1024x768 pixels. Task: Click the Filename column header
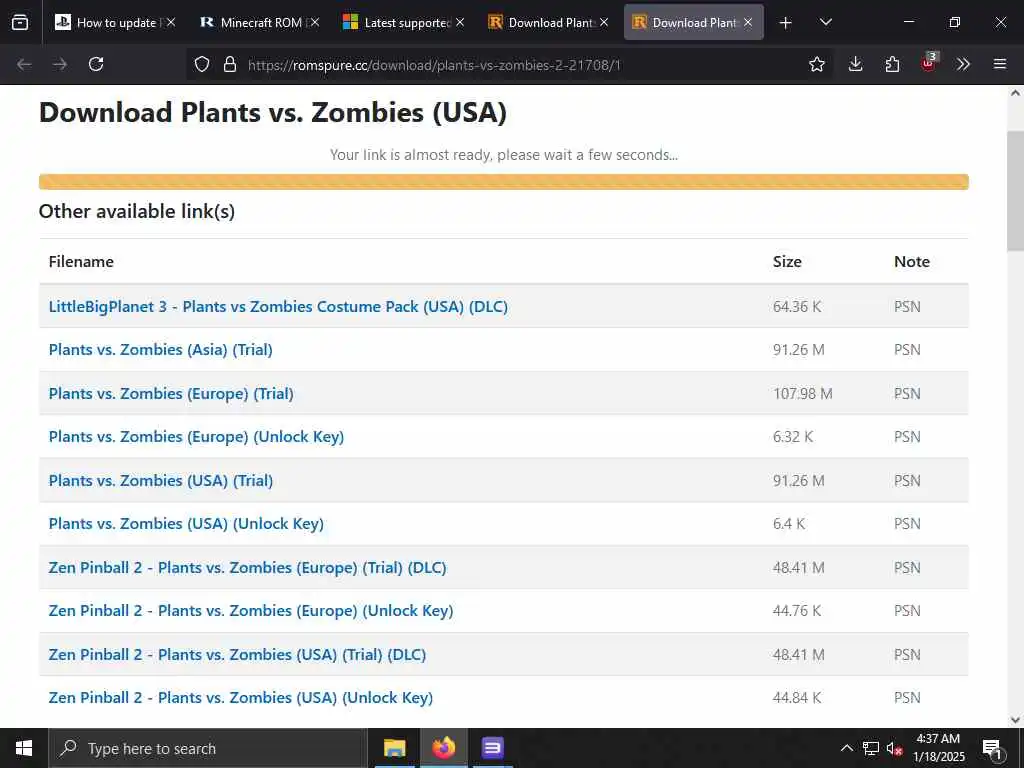click(x=81, y=261)
